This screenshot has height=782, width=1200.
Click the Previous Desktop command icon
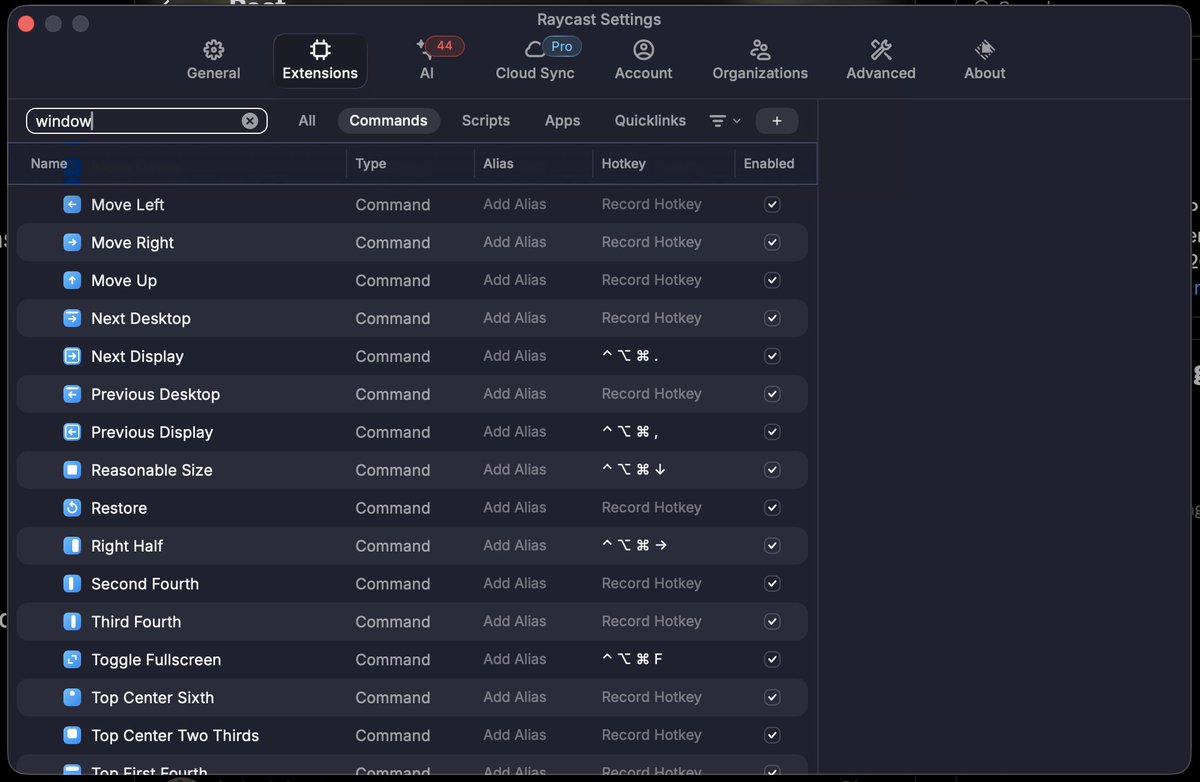coord(72,394)
